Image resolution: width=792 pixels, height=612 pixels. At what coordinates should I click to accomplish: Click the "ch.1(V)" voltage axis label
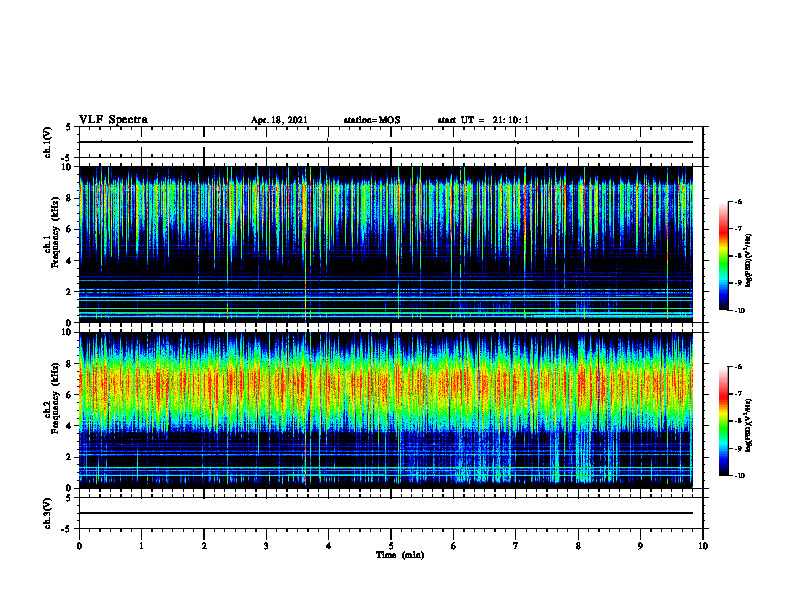tap(48, 142)
